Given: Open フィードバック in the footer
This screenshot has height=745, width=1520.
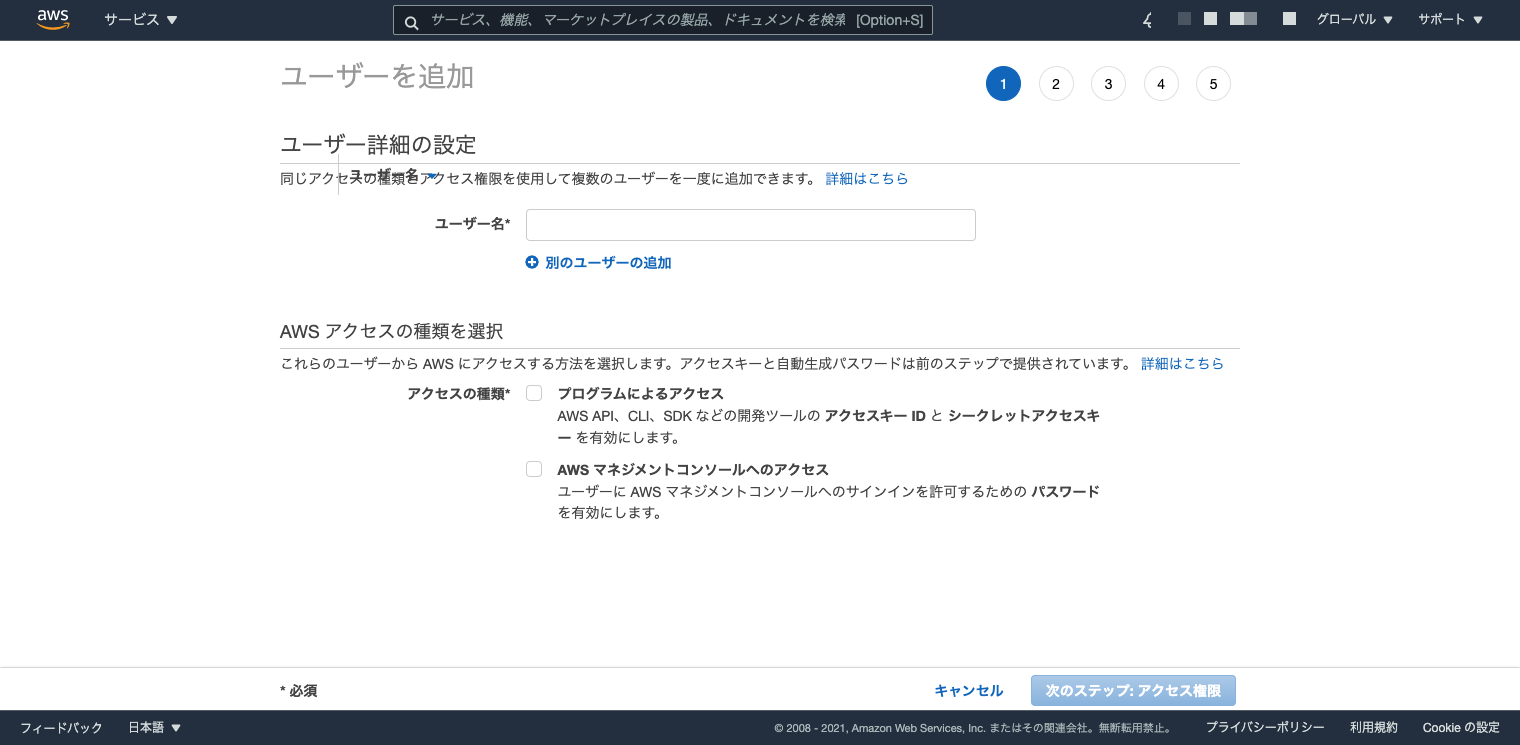Looking at the screenshot, I should [x=61, y=728].
